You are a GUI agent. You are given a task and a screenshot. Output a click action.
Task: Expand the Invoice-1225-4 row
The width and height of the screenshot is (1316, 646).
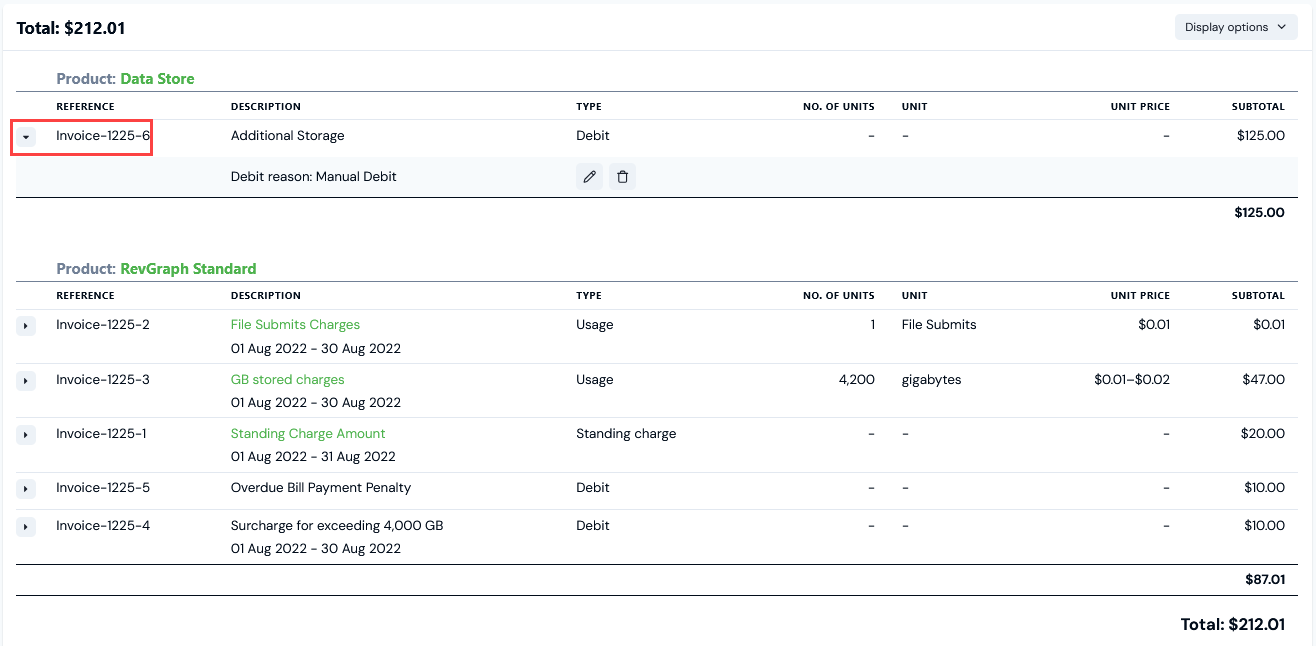[x=26, y=527]
